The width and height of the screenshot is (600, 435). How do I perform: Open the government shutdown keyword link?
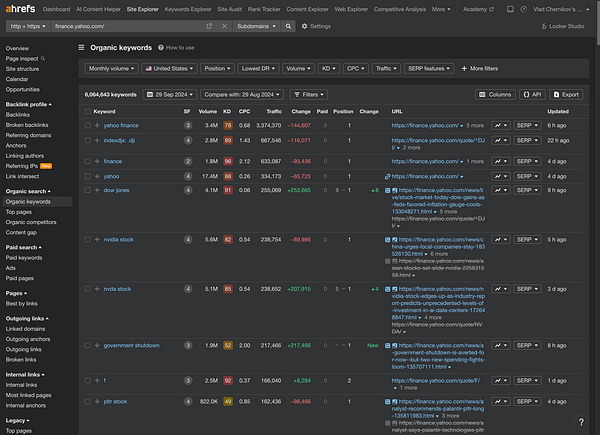coord(131,345)
